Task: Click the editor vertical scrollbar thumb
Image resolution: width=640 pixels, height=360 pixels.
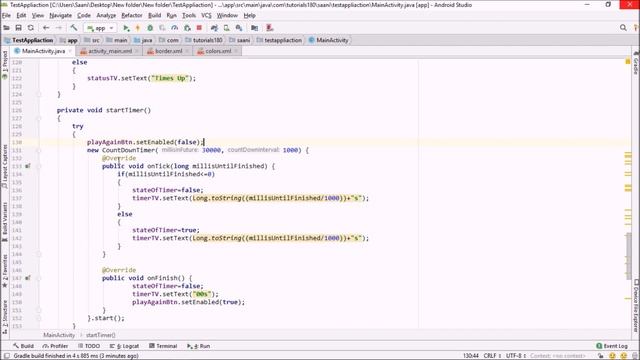Action: point(629,256)
